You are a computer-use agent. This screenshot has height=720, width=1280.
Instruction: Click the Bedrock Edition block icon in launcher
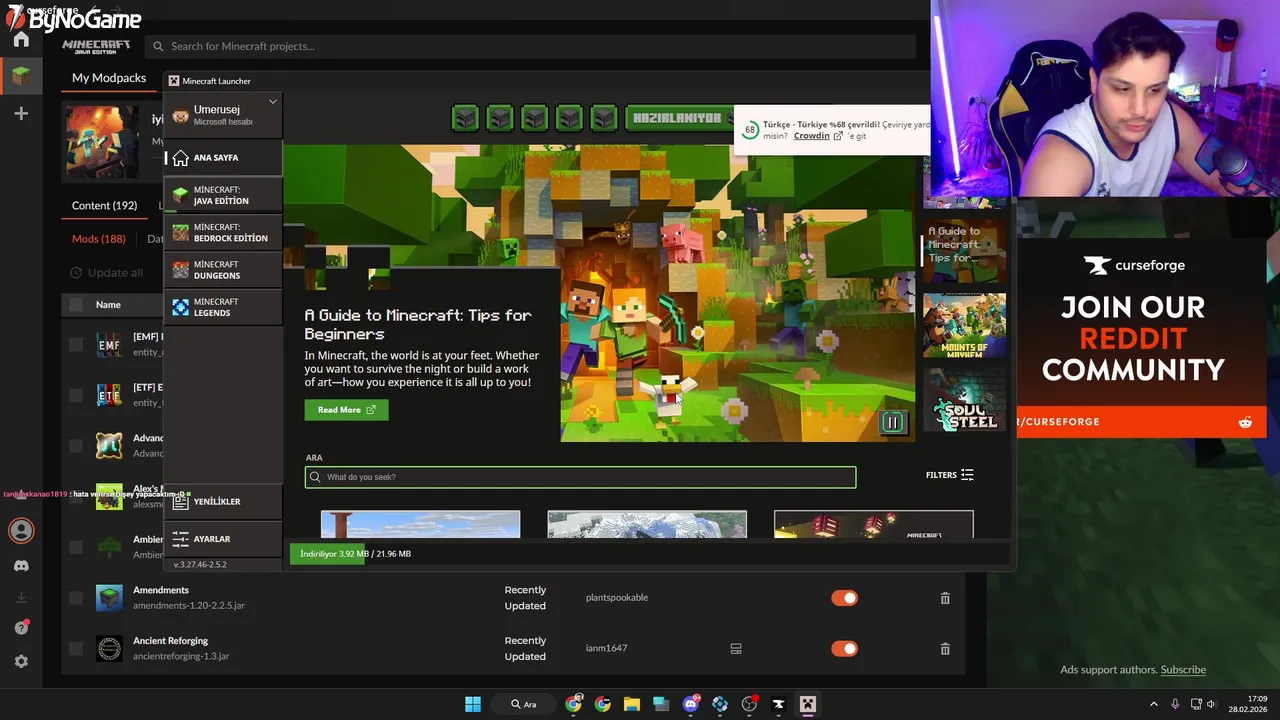click(x=180, y=233)
